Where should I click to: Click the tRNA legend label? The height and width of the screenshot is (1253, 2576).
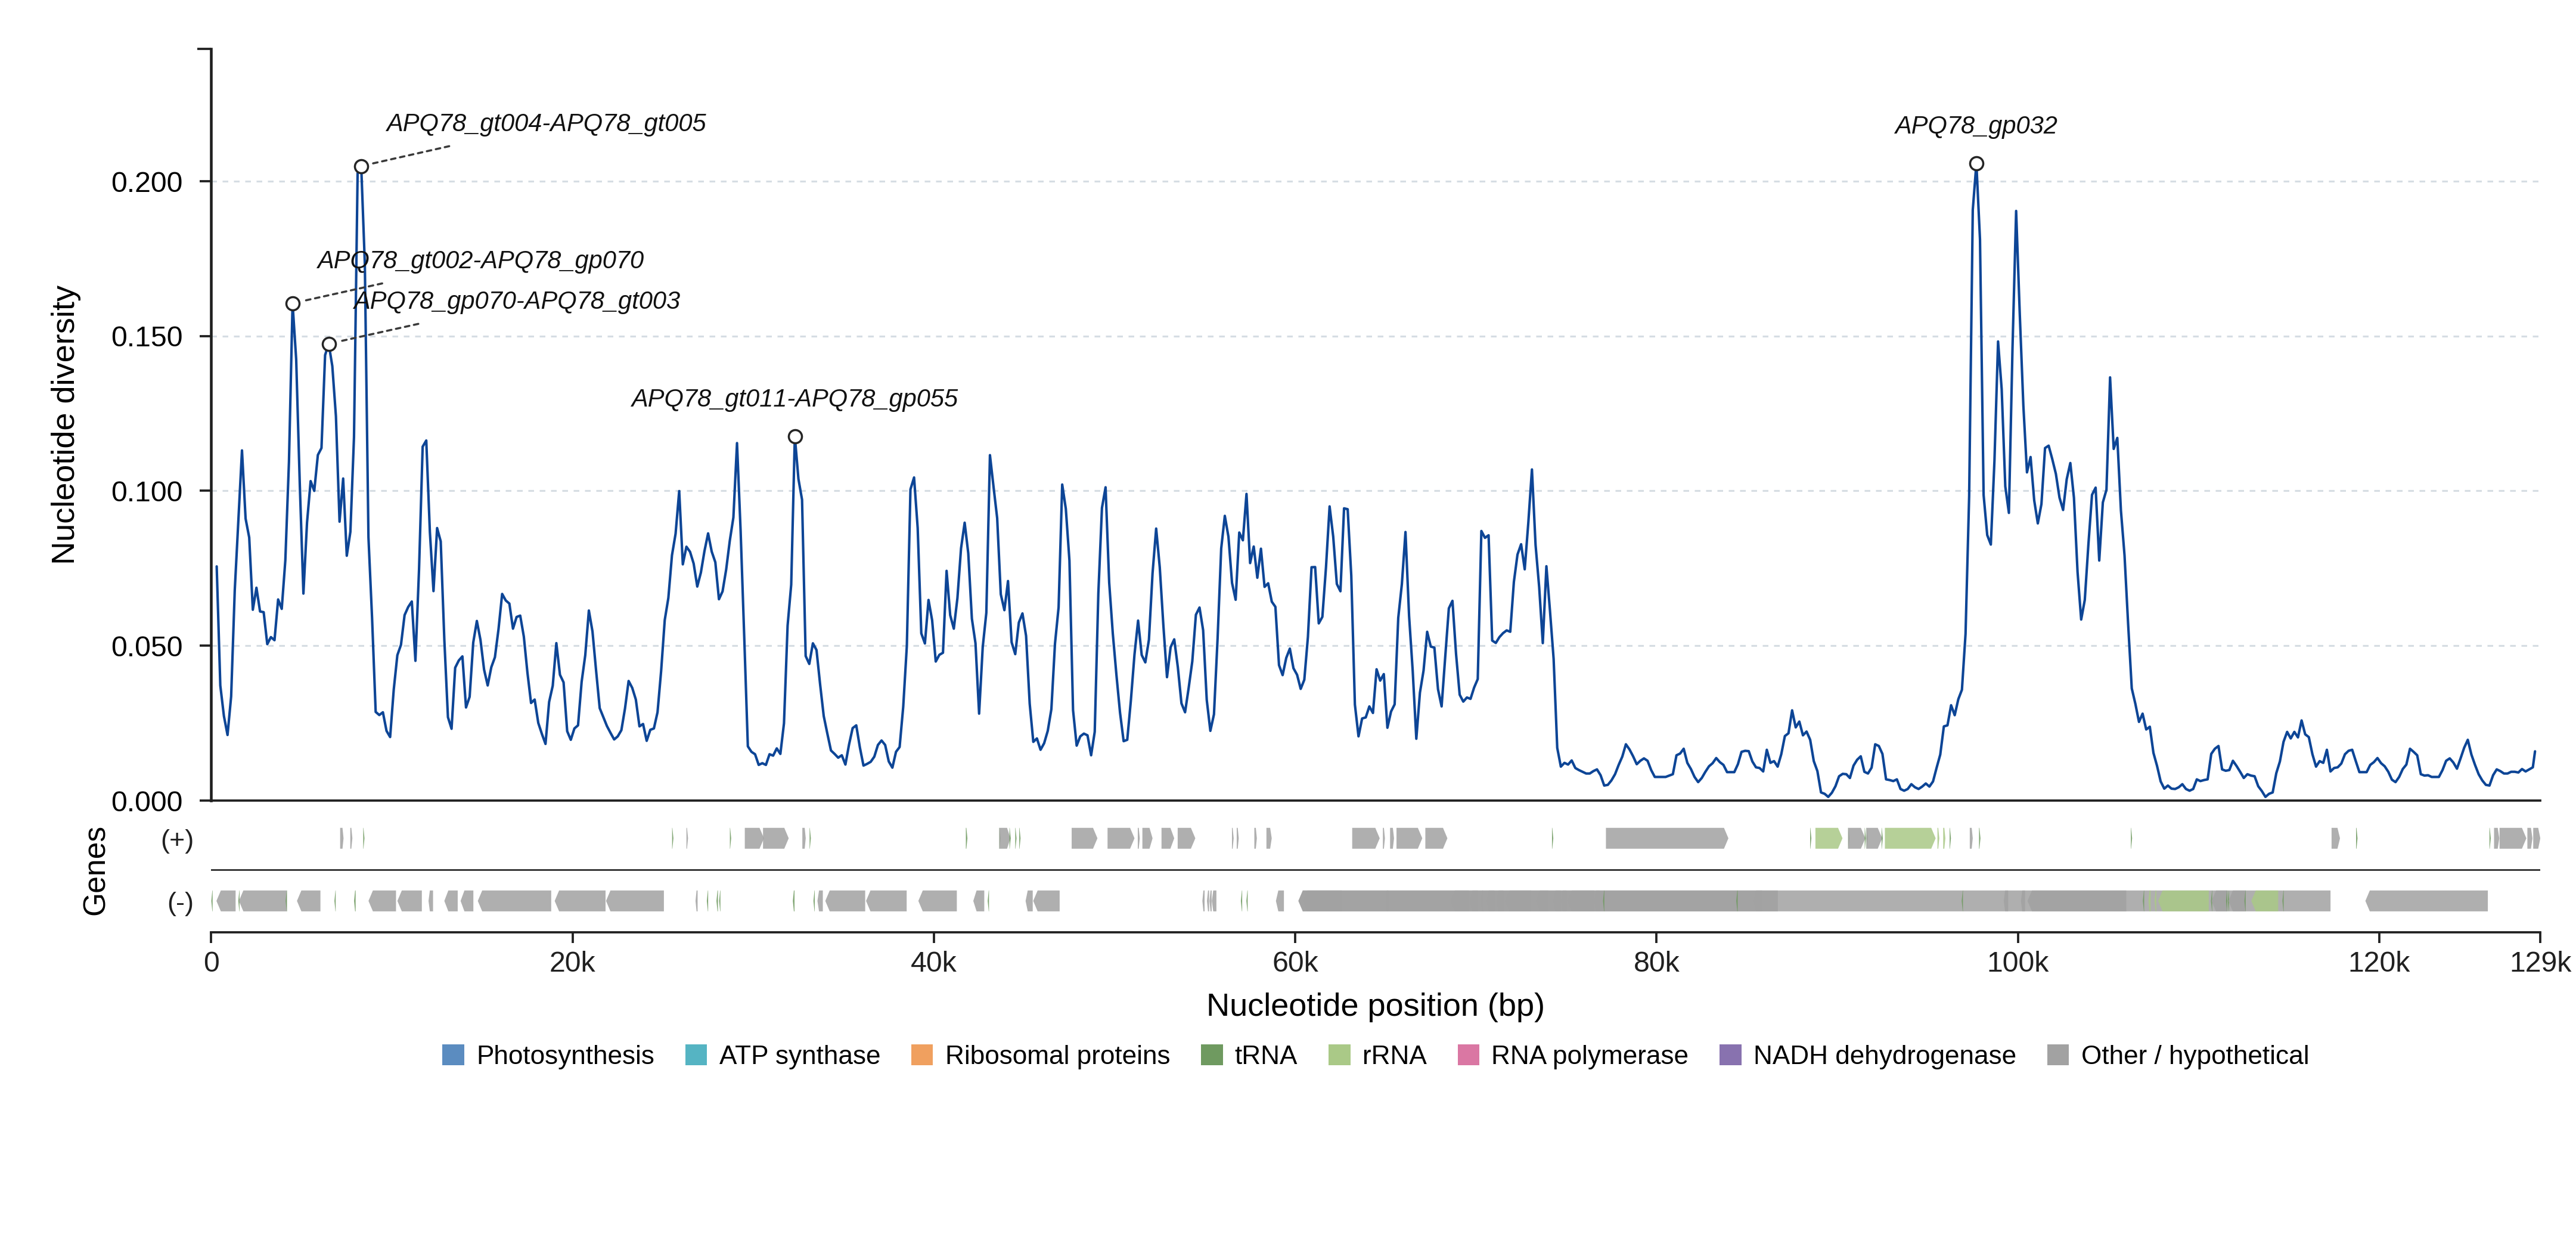coord(1266,1055)
